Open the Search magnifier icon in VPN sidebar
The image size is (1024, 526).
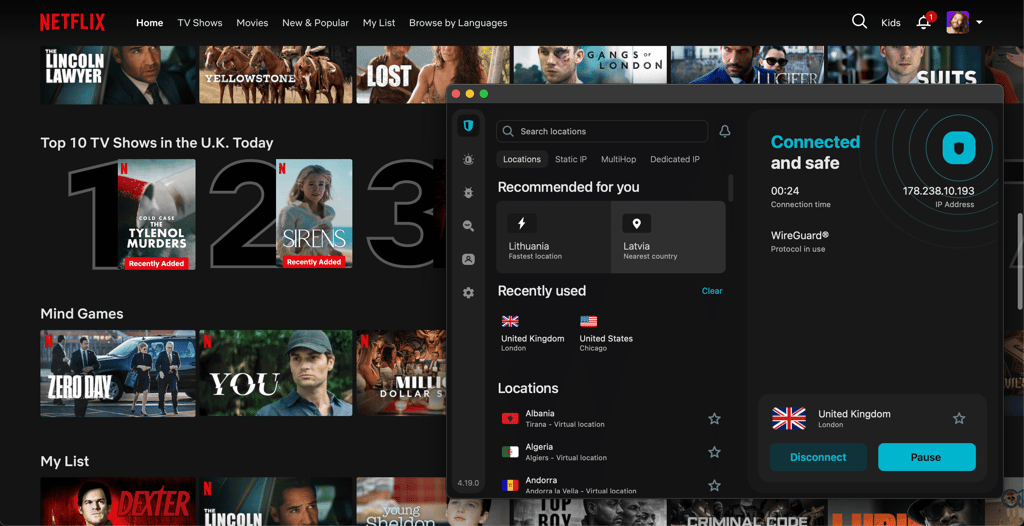tap(468, 226)
